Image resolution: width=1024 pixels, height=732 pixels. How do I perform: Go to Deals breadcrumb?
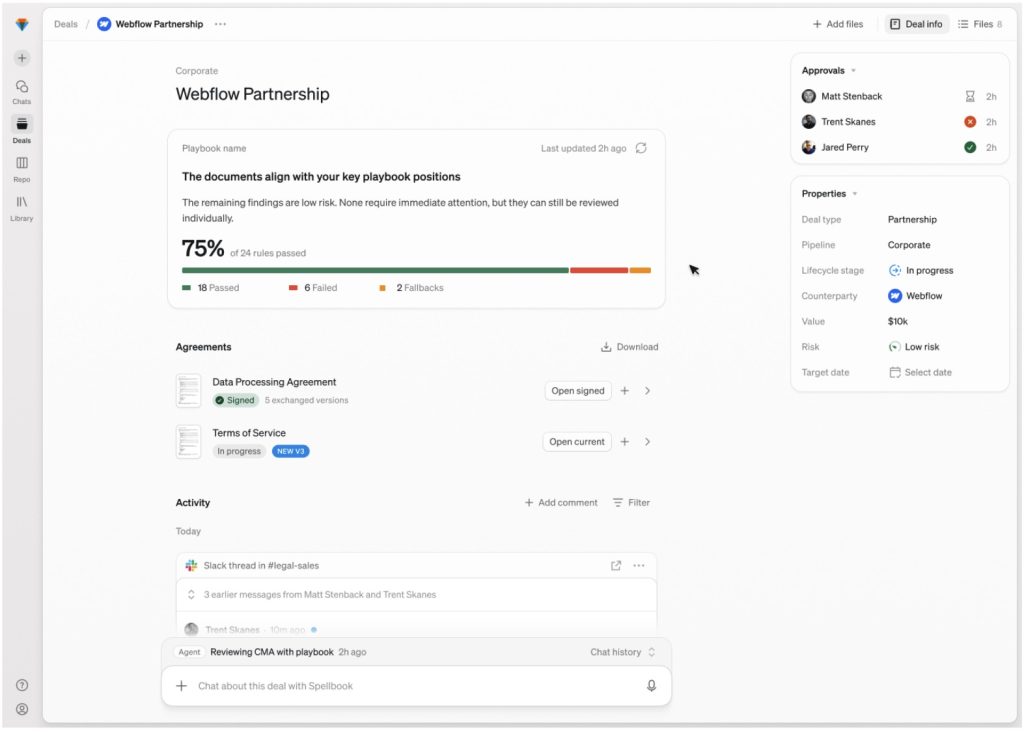66,24
